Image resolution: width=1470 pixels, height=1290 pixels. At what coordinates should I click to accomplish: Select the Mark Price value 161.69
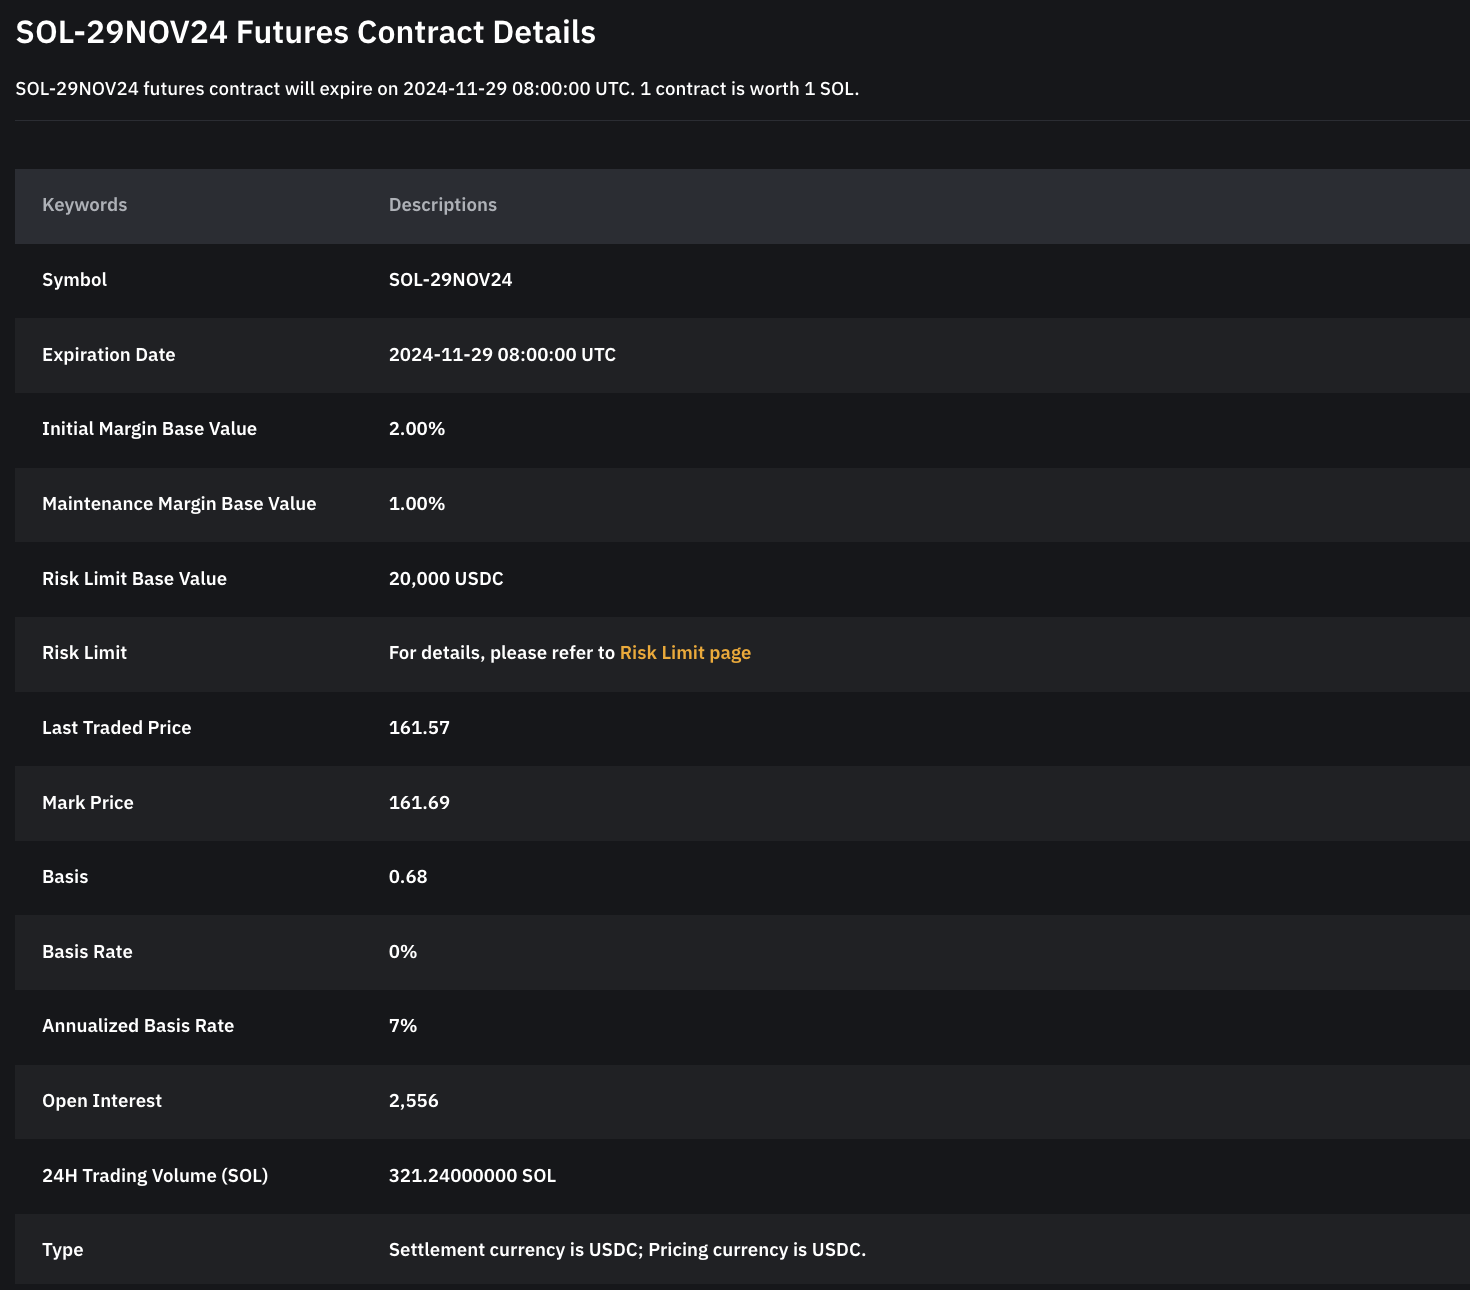click(419, 803)
